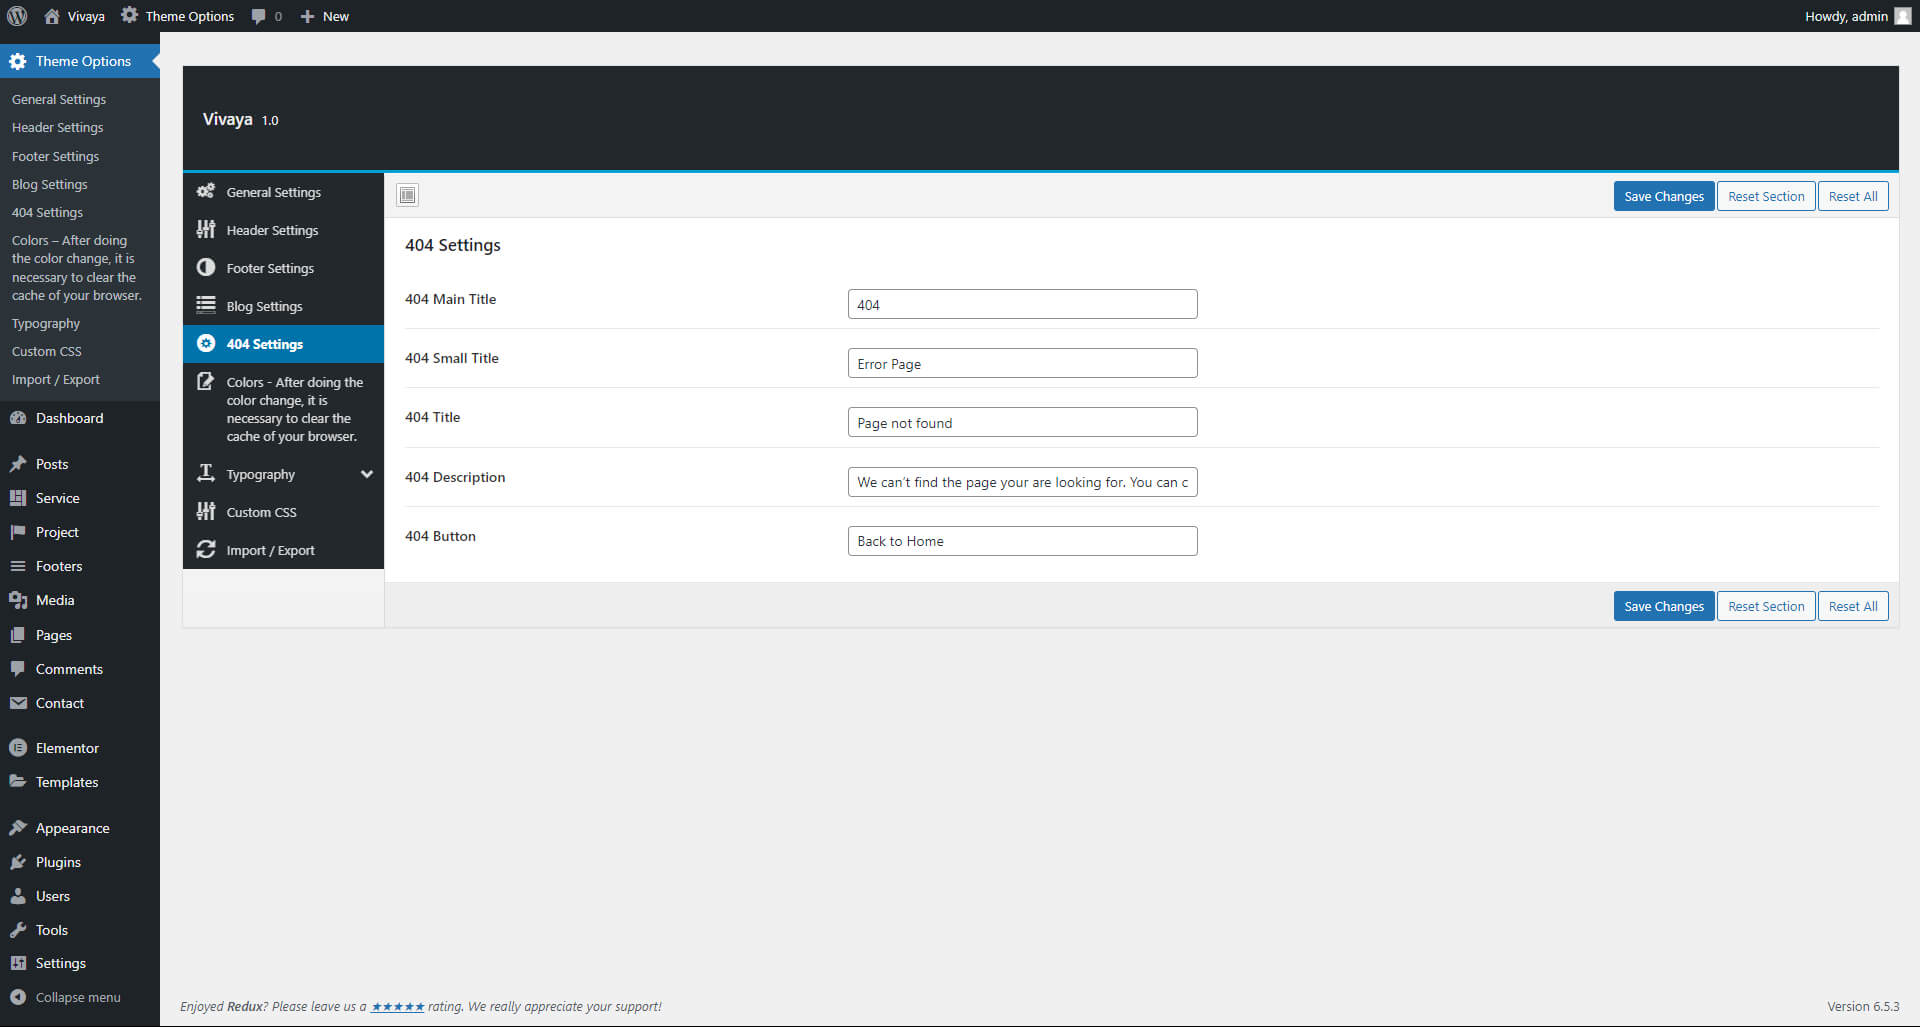Click bottom Reset Section button

[1766, 606]
